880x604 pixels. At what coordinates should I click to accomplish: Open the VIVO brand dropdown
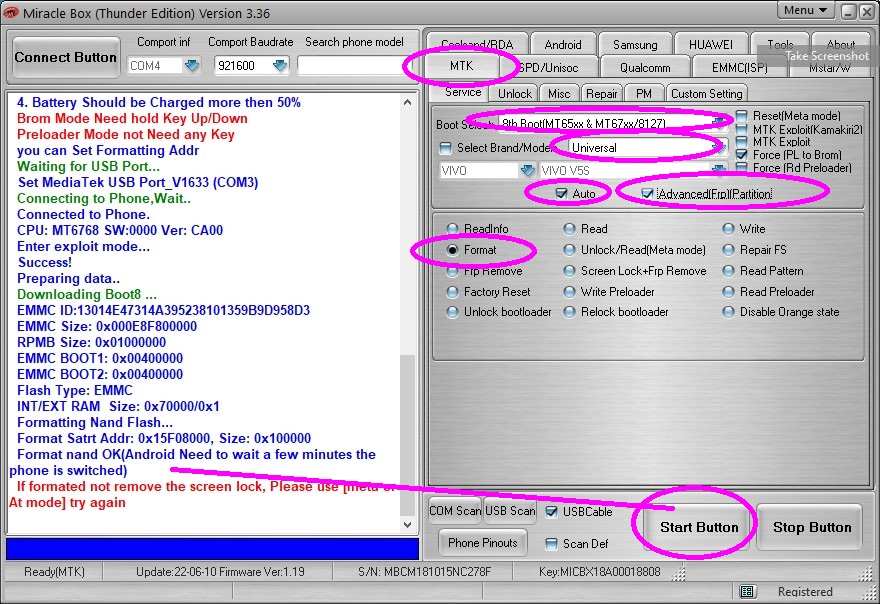(527, 170)
